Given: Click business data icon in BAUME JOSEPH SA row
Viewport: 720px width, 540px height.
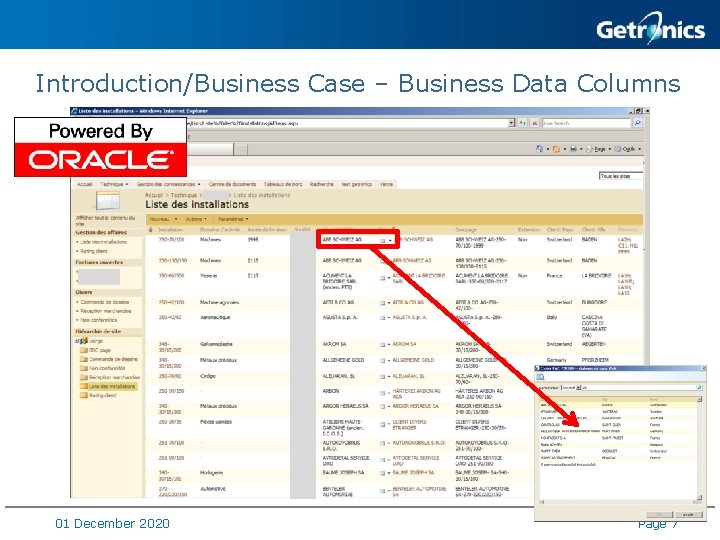Looking at the screenshot, I should pyautogui.click(x=382, y=473).
